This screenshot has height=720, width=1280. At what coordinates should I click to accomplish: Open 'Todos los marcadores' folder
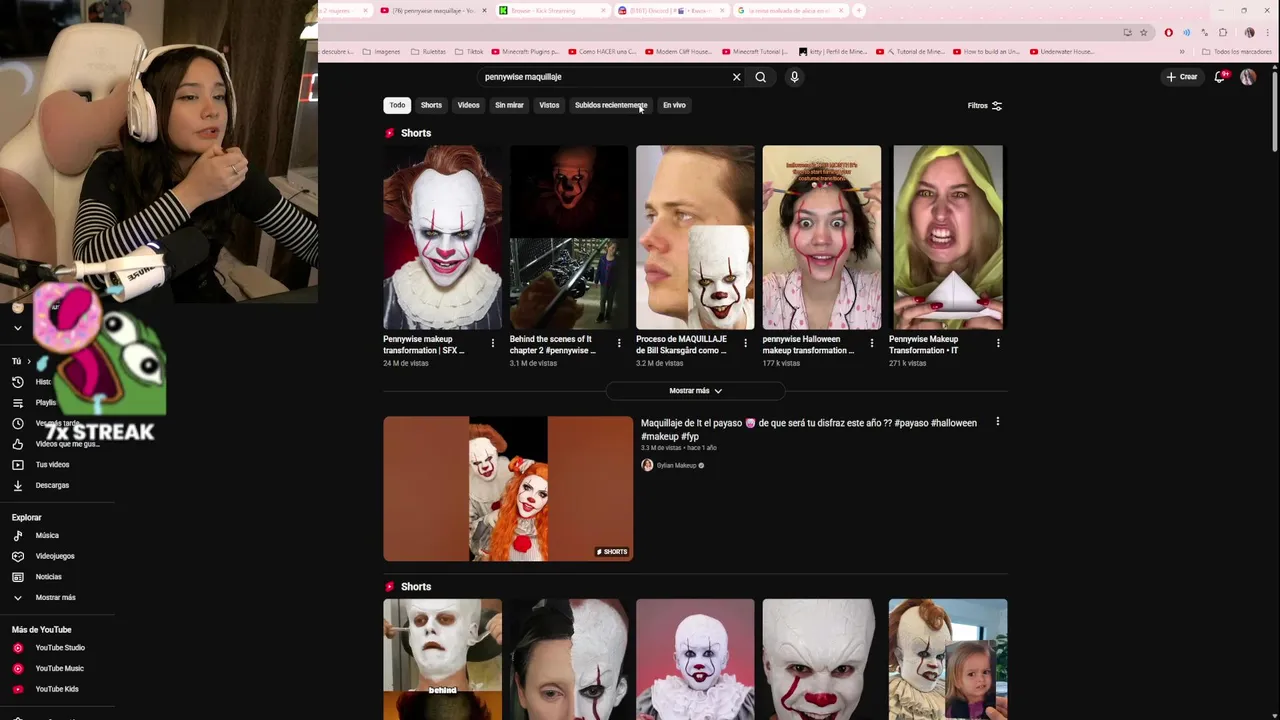[x=1237, y=51]
